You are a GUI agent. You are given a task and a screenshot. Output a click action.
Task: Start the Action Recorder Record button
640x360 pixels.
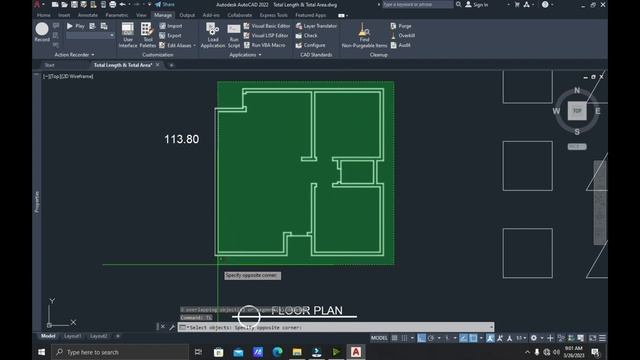pos(42,32)
